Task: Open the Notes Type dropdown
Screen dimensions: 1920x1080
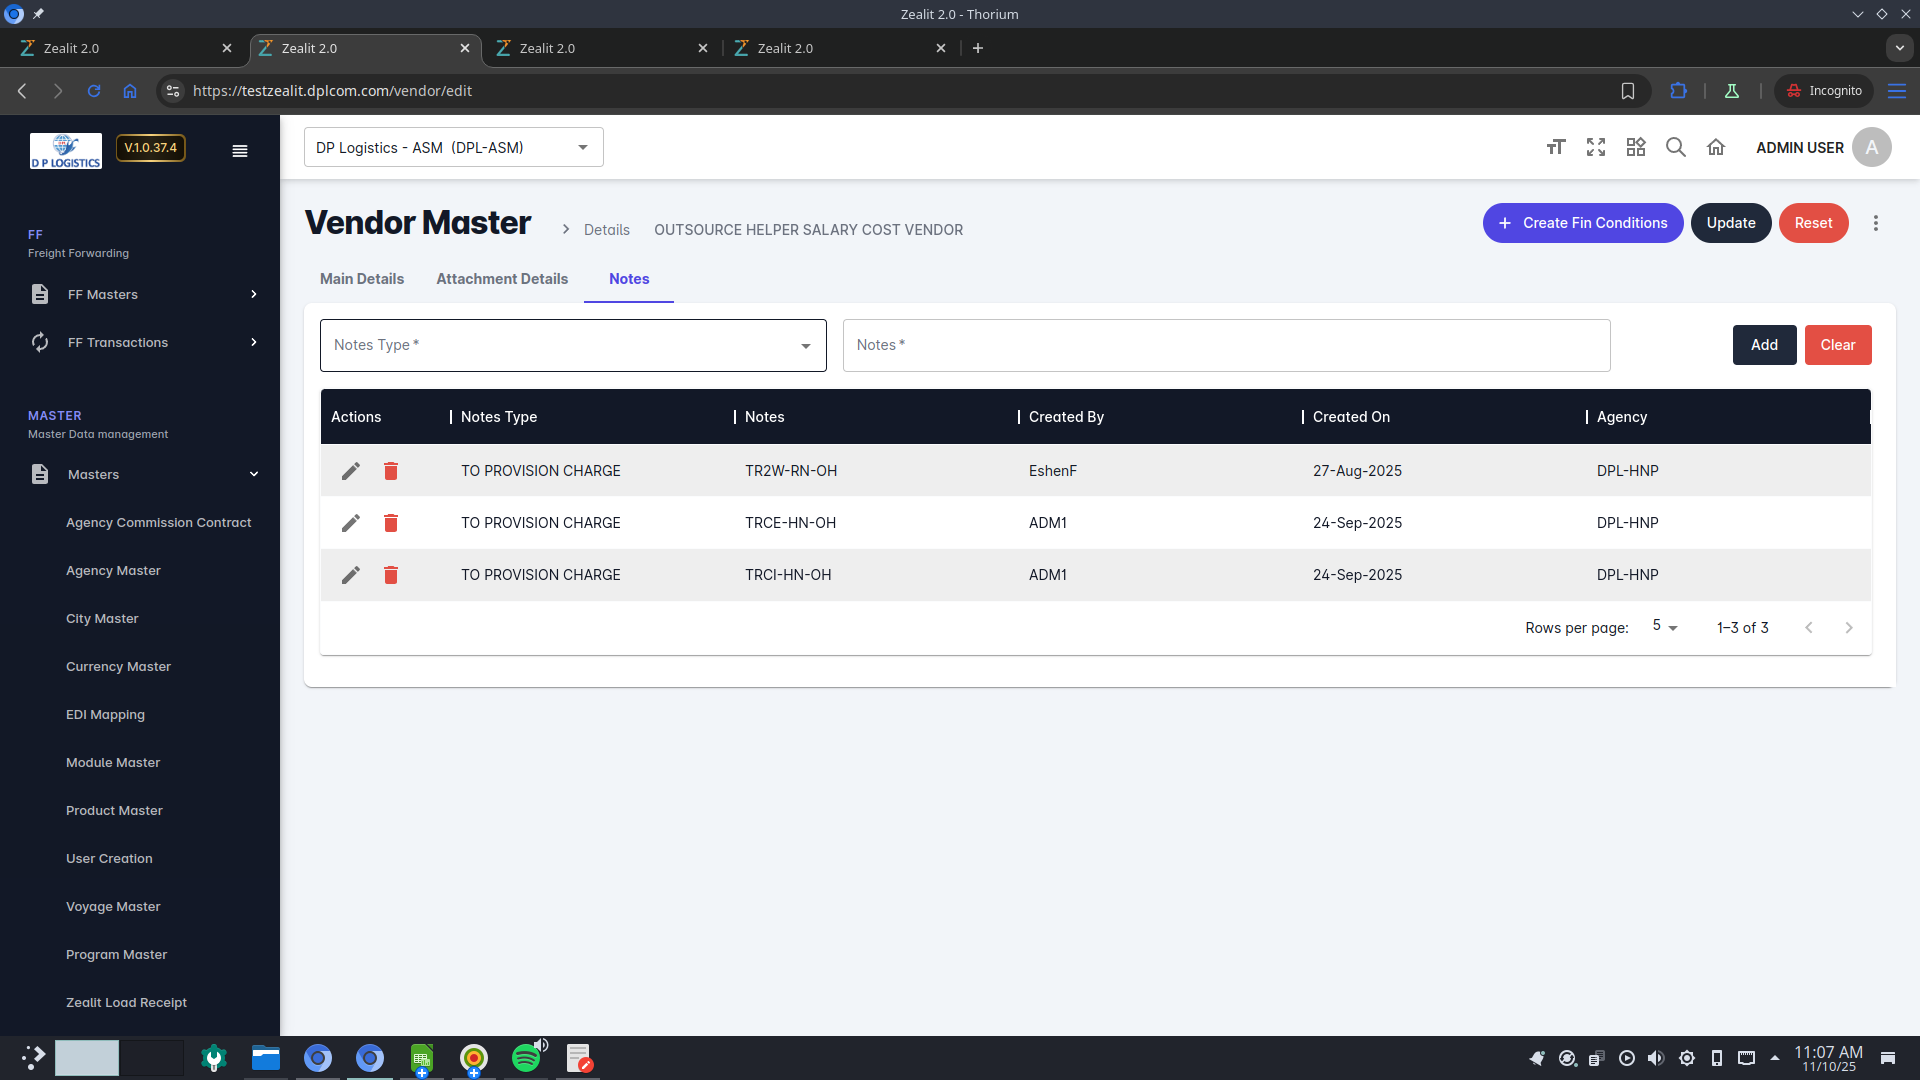Action: 573,345
